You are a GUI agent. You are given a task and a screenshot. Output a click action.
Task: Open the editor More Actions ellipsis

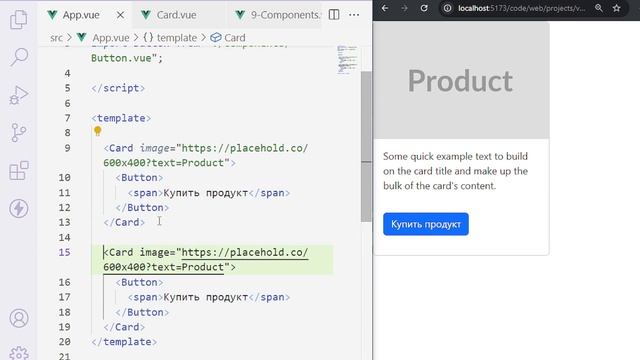point(354,15)
